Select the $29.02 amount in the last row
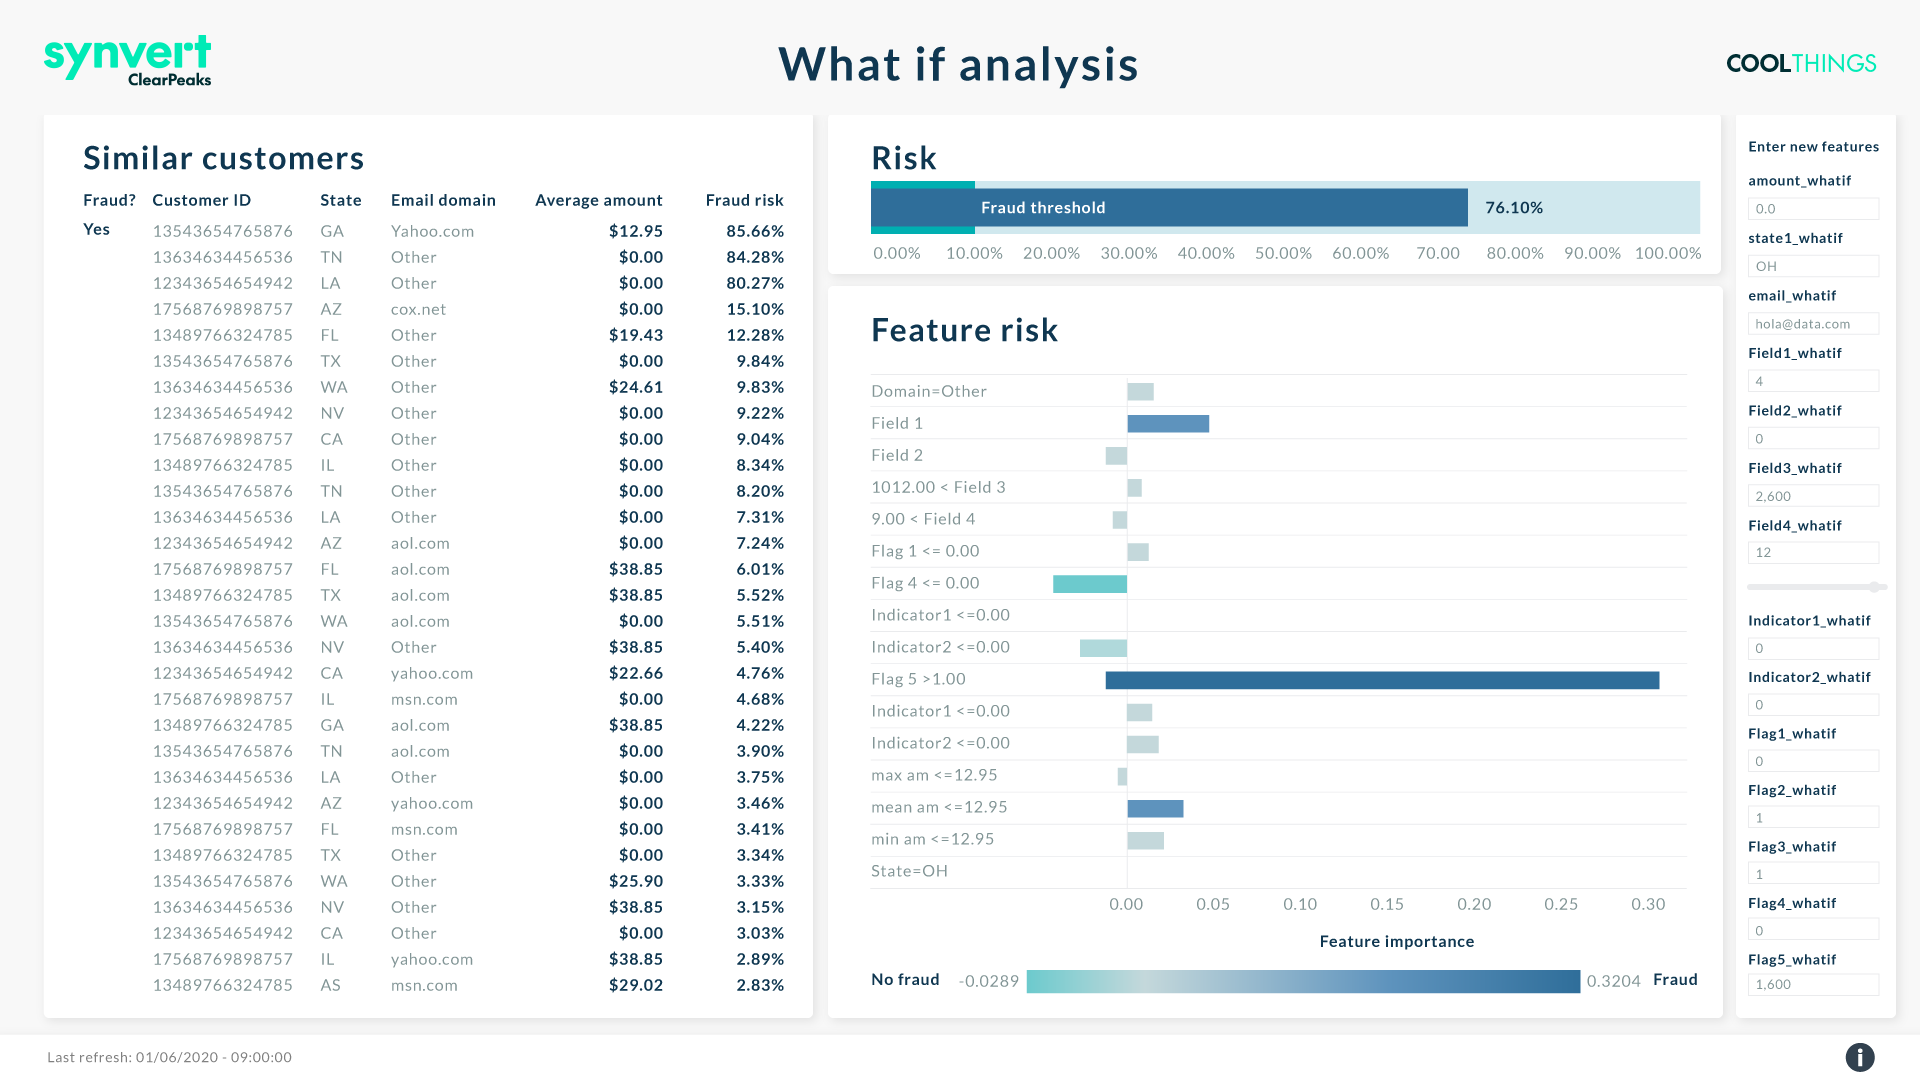The height and width of the screenshot is (1080, 1920). click(x=636, y=985)
